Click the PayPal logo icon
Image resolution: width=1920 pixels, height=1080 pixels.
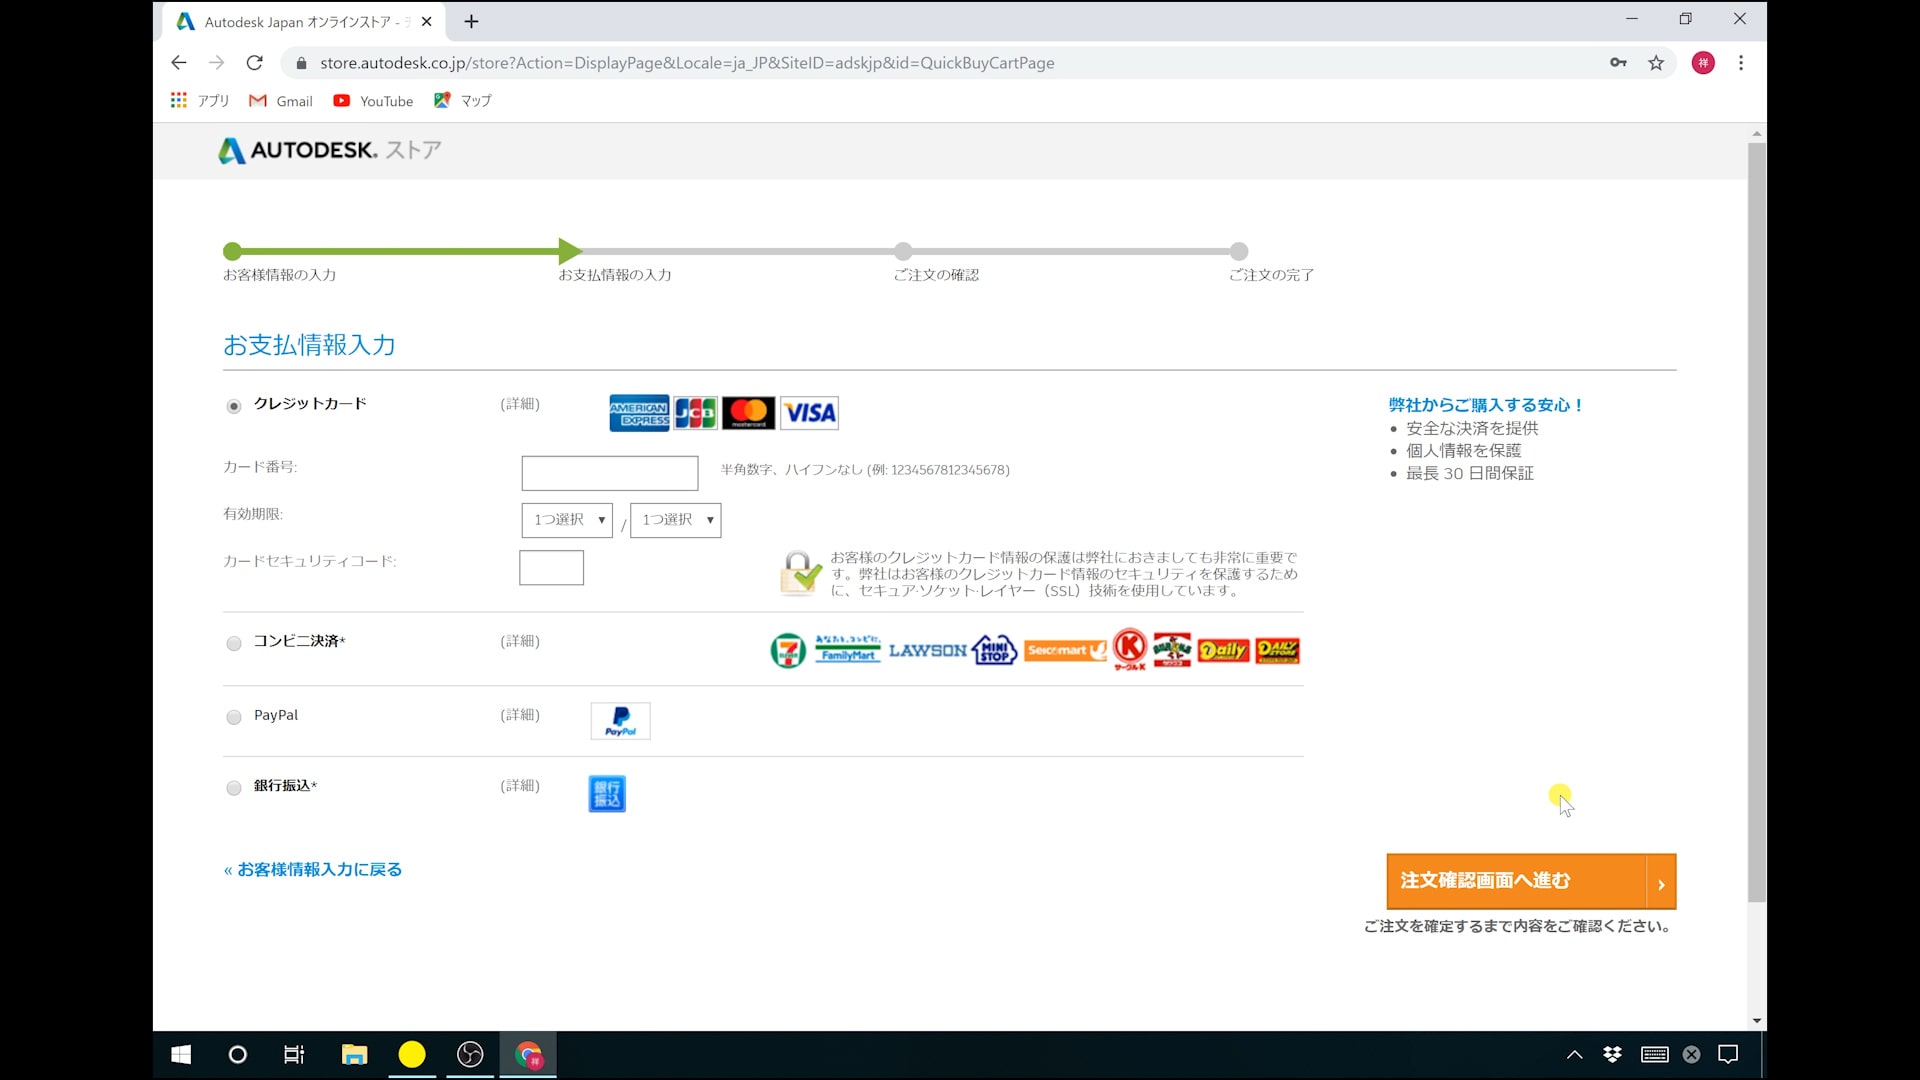(620, 721)
